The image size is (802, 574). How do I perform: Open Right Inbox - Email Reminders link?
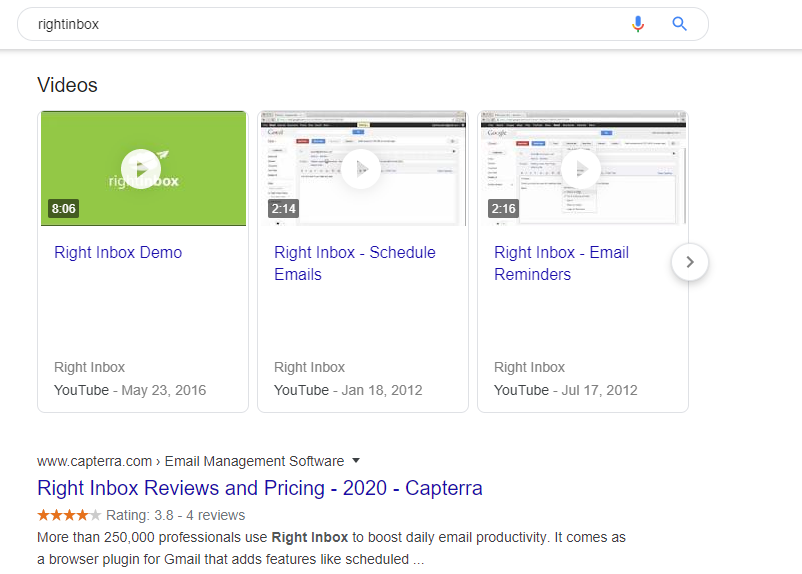(561, 263)
